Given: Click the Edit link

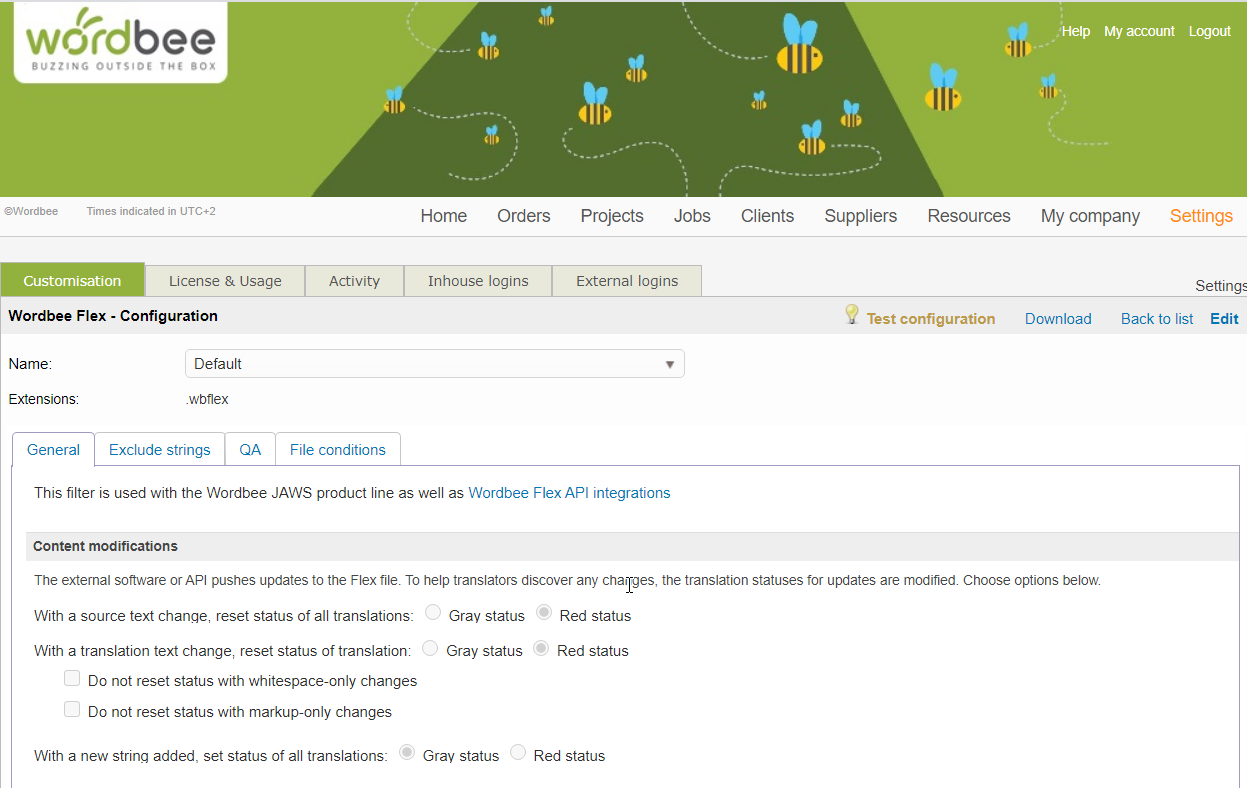Looking at the screenshot, I should (1224, 319).
